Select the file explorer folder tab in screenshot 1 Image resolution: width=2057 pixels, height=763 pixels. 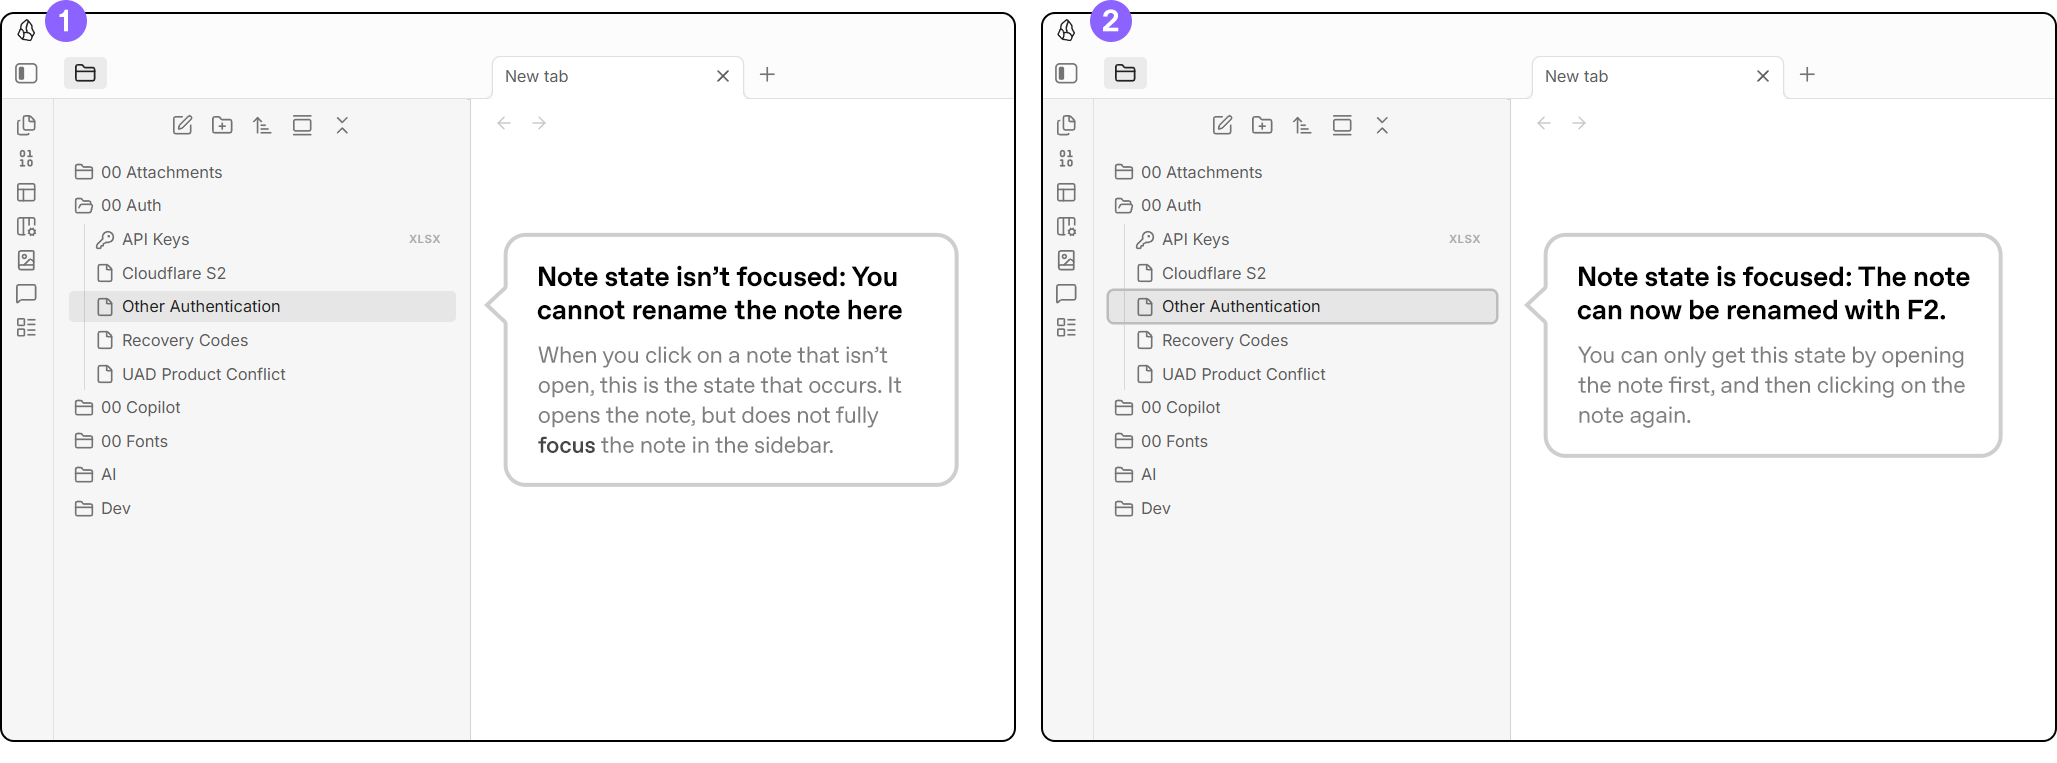click(x=86, y=73)
